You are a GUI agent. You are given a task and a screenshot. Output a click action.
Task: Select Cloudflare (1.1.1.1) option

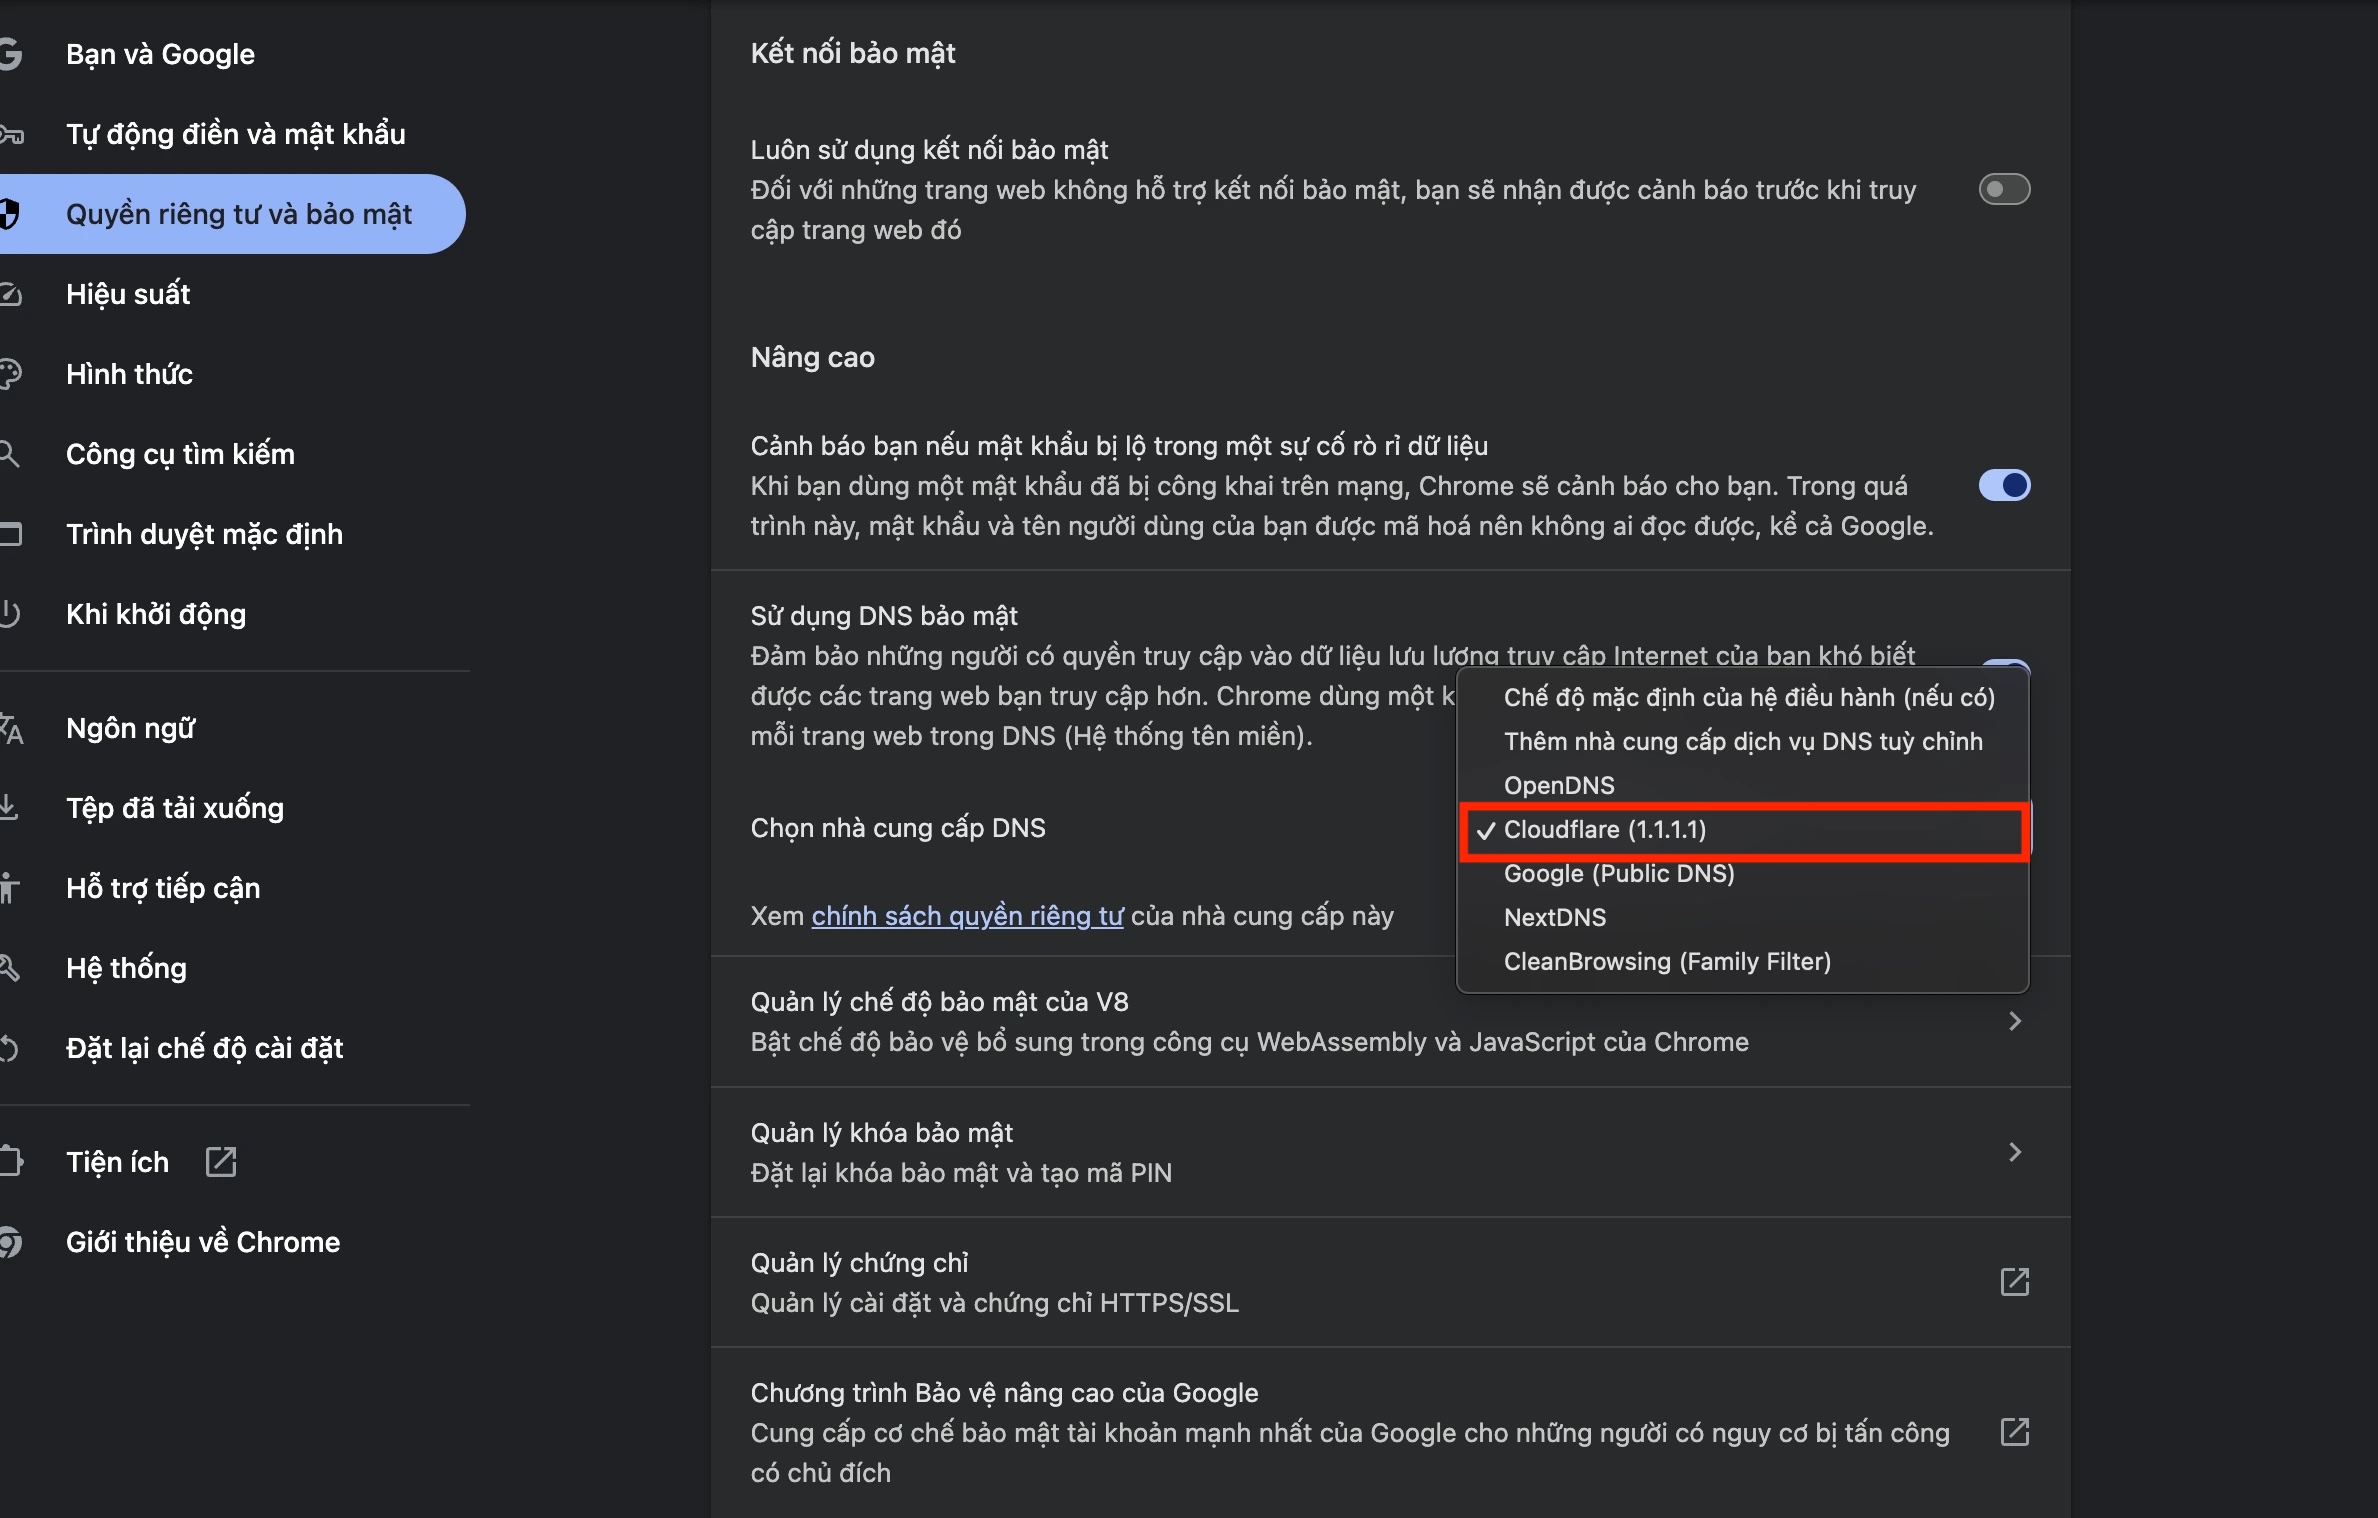[1742, 829]
